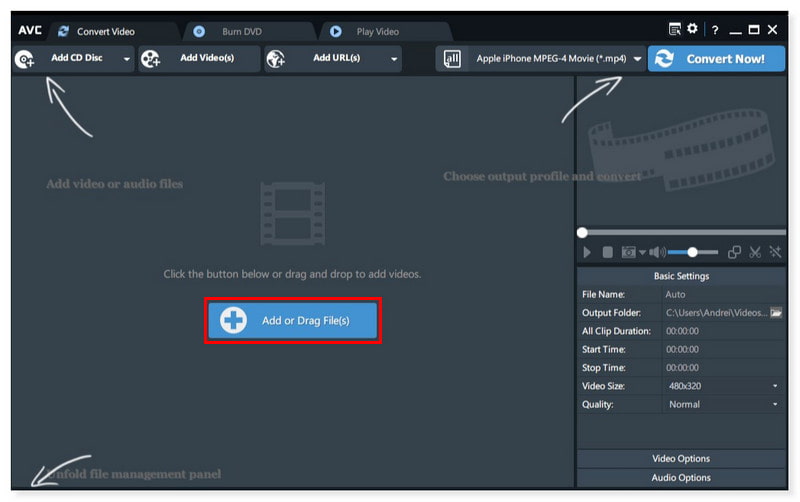Open the task list icon beside settings
This screenshot has width=800, height=502.
[675, 30]
